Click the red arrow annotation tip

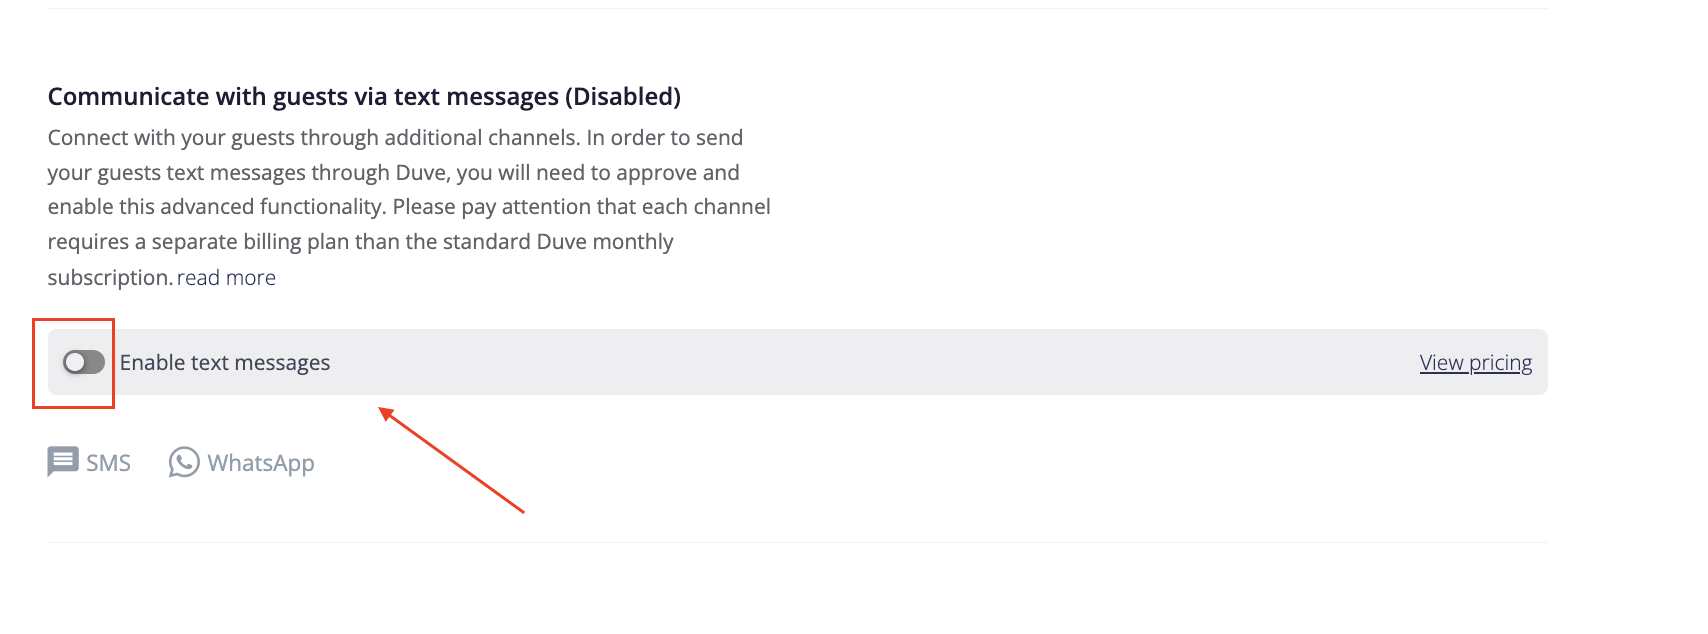click(381, 408)
